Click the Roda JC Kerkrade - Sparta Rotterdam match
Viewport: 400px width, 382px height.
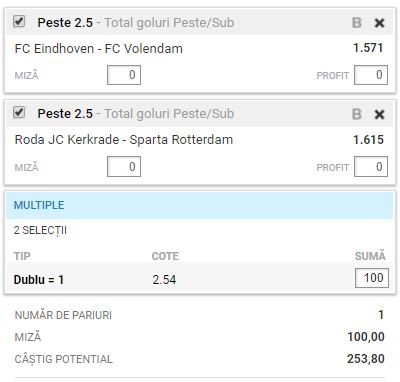click(124, 140)
